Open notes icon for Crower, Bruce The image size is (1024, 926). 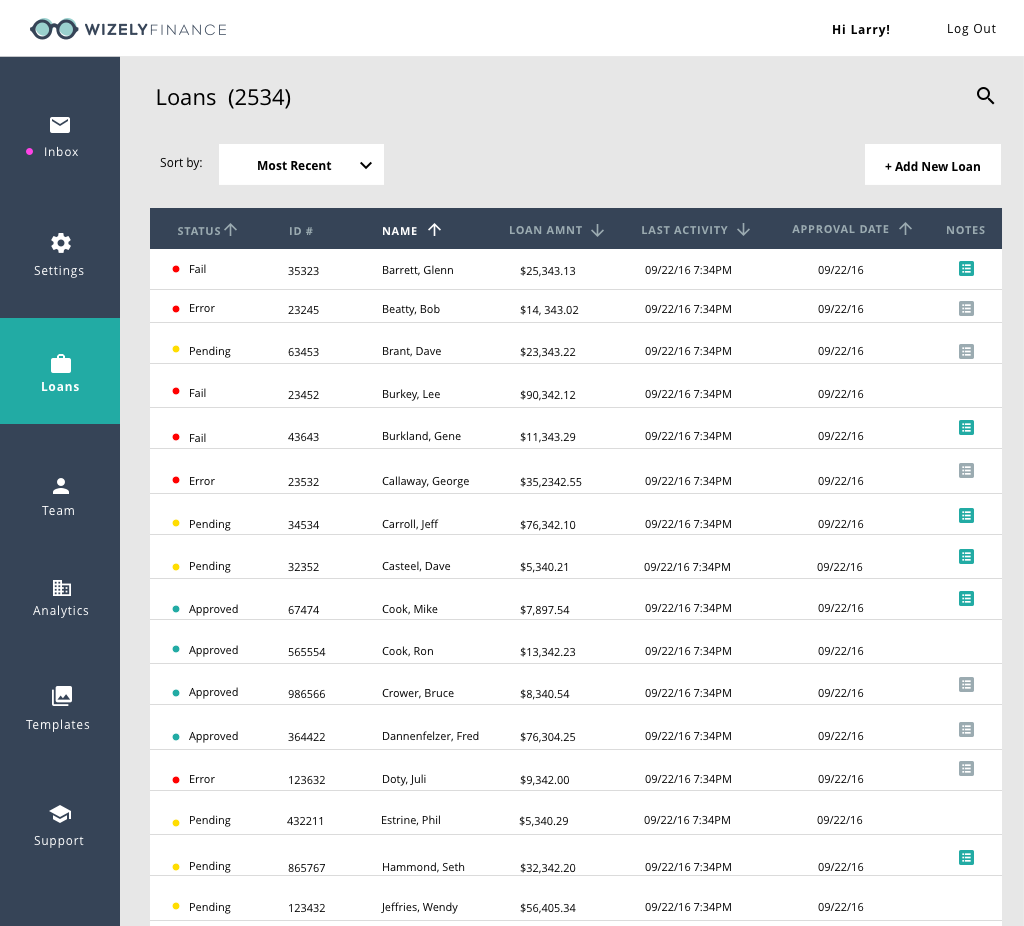[967, 684]
